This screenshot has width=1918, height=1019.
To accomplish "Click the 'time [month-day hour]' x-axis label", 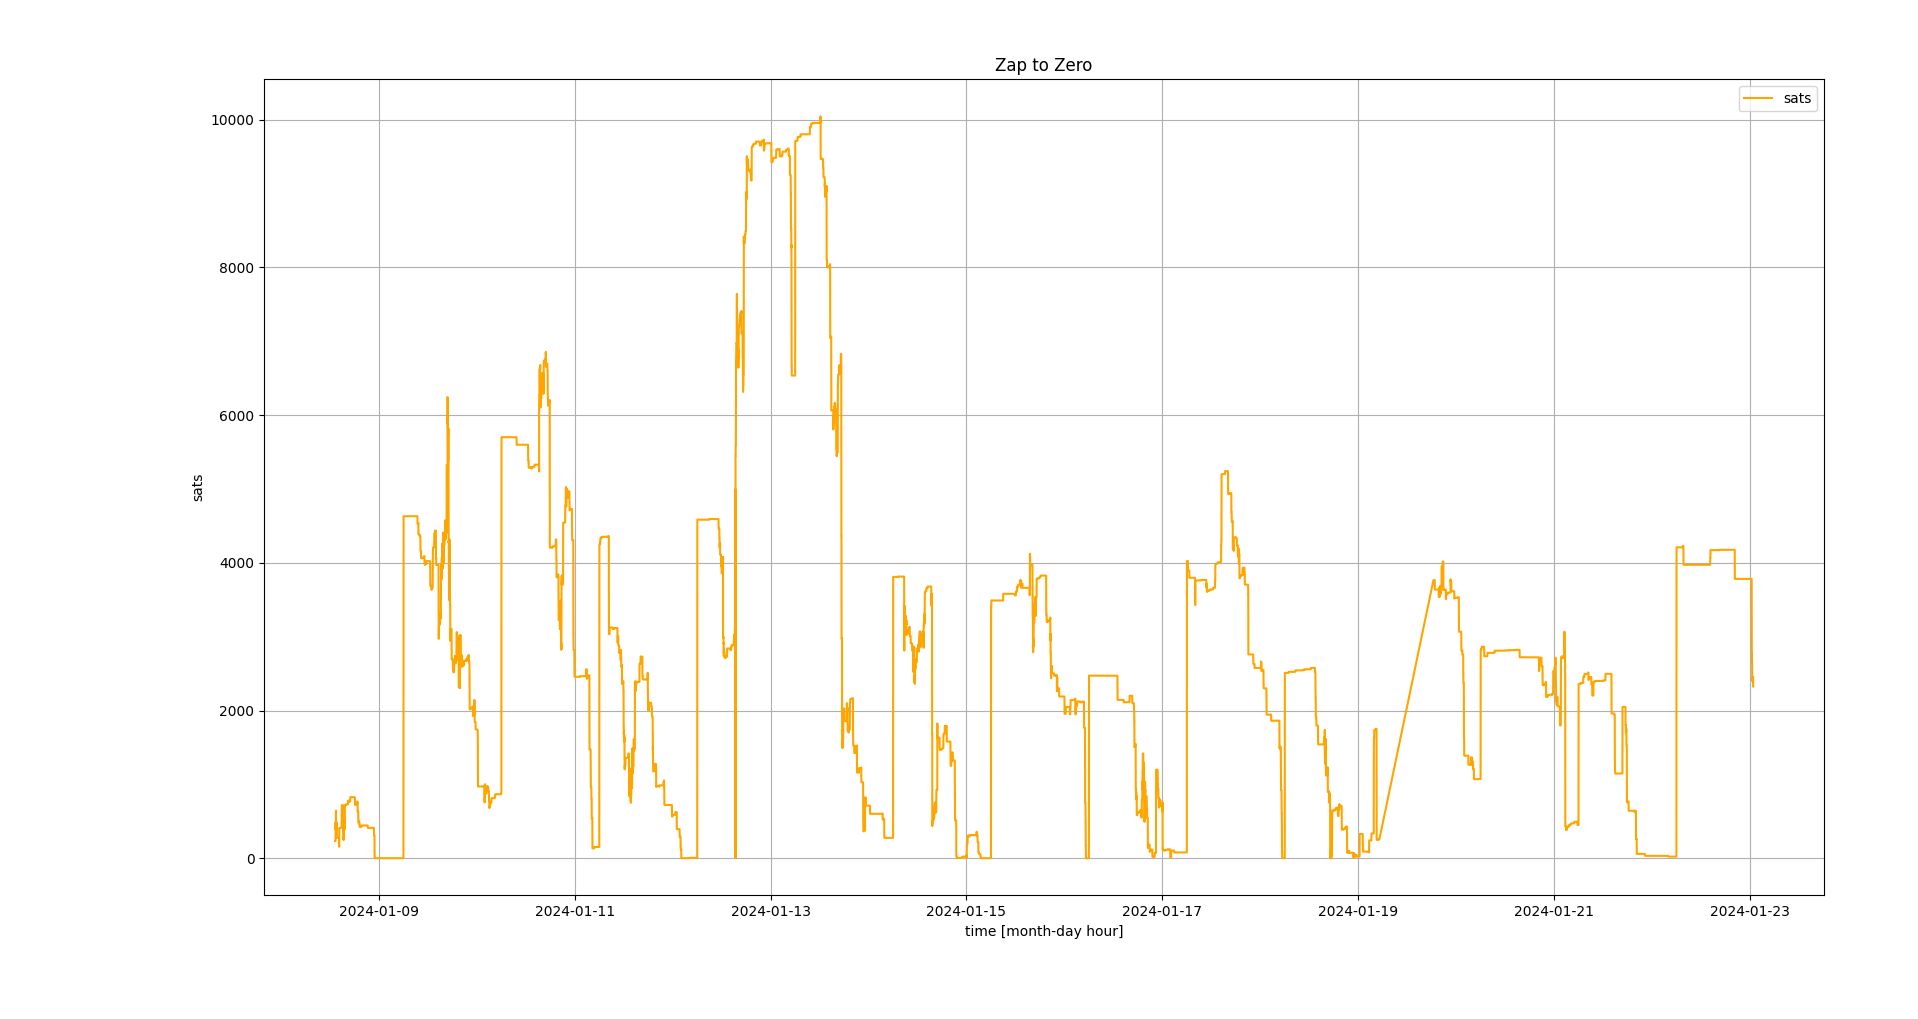I will [1043, 931].
